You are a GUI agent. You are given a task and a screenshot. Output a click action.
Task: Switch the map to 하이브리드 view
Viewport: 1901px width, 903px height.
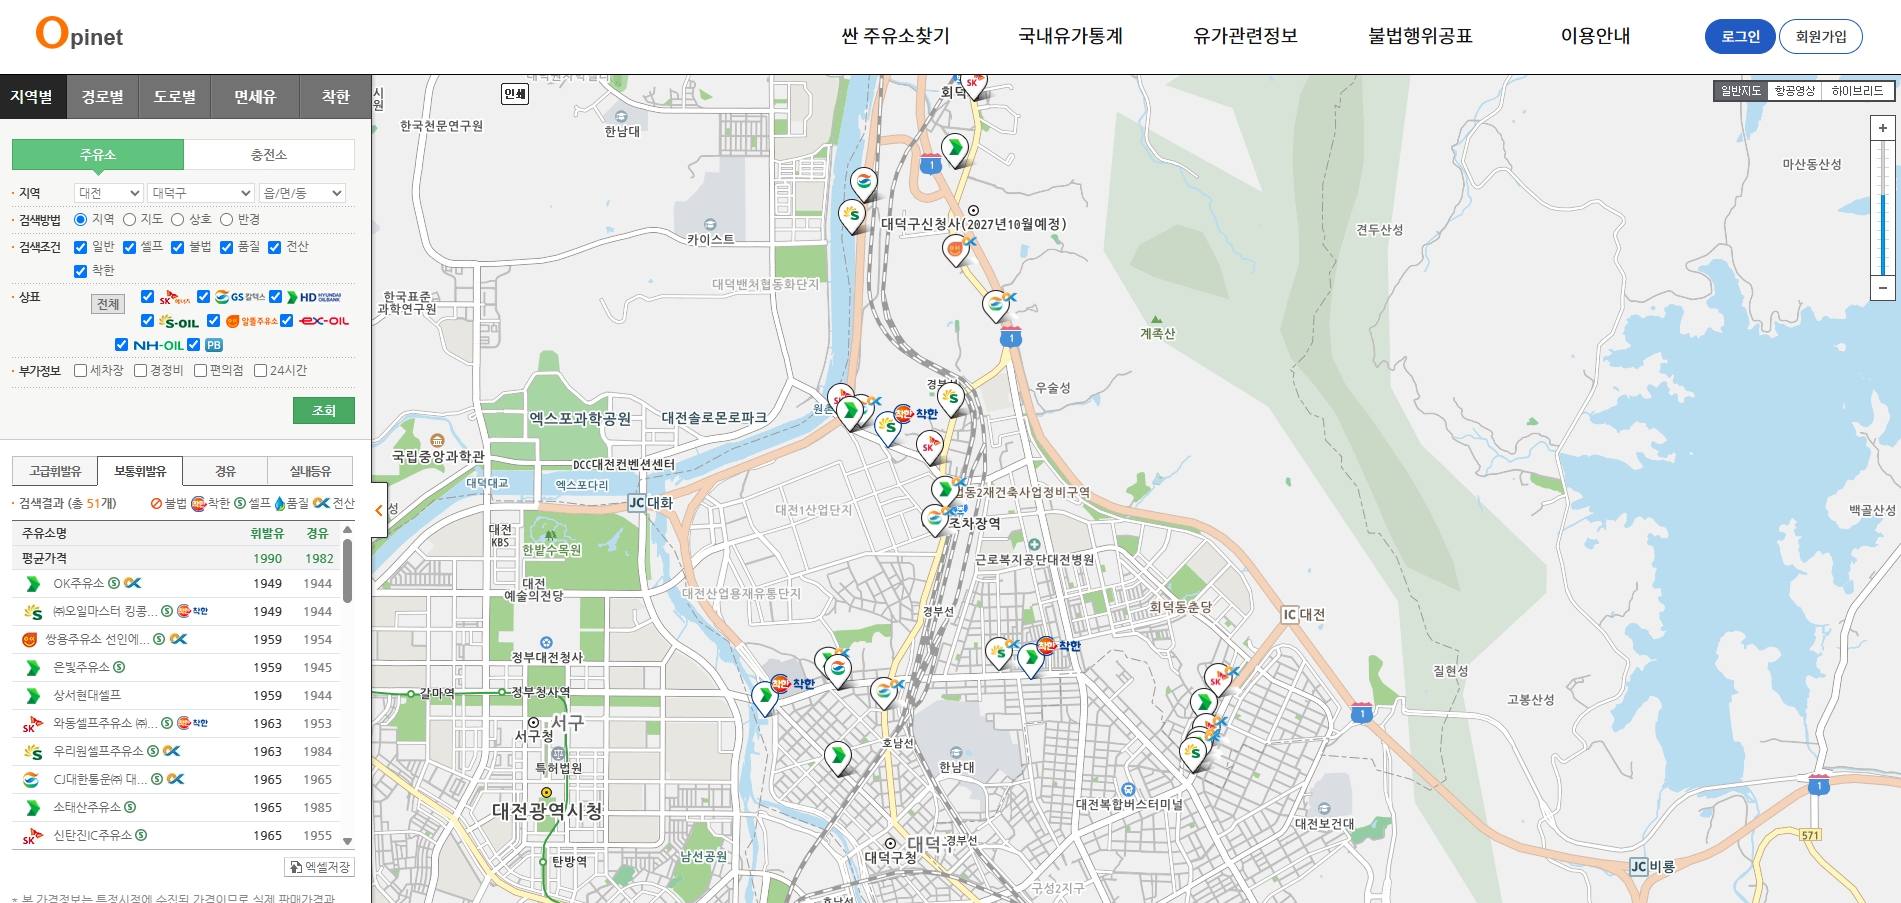point(1857,91)
